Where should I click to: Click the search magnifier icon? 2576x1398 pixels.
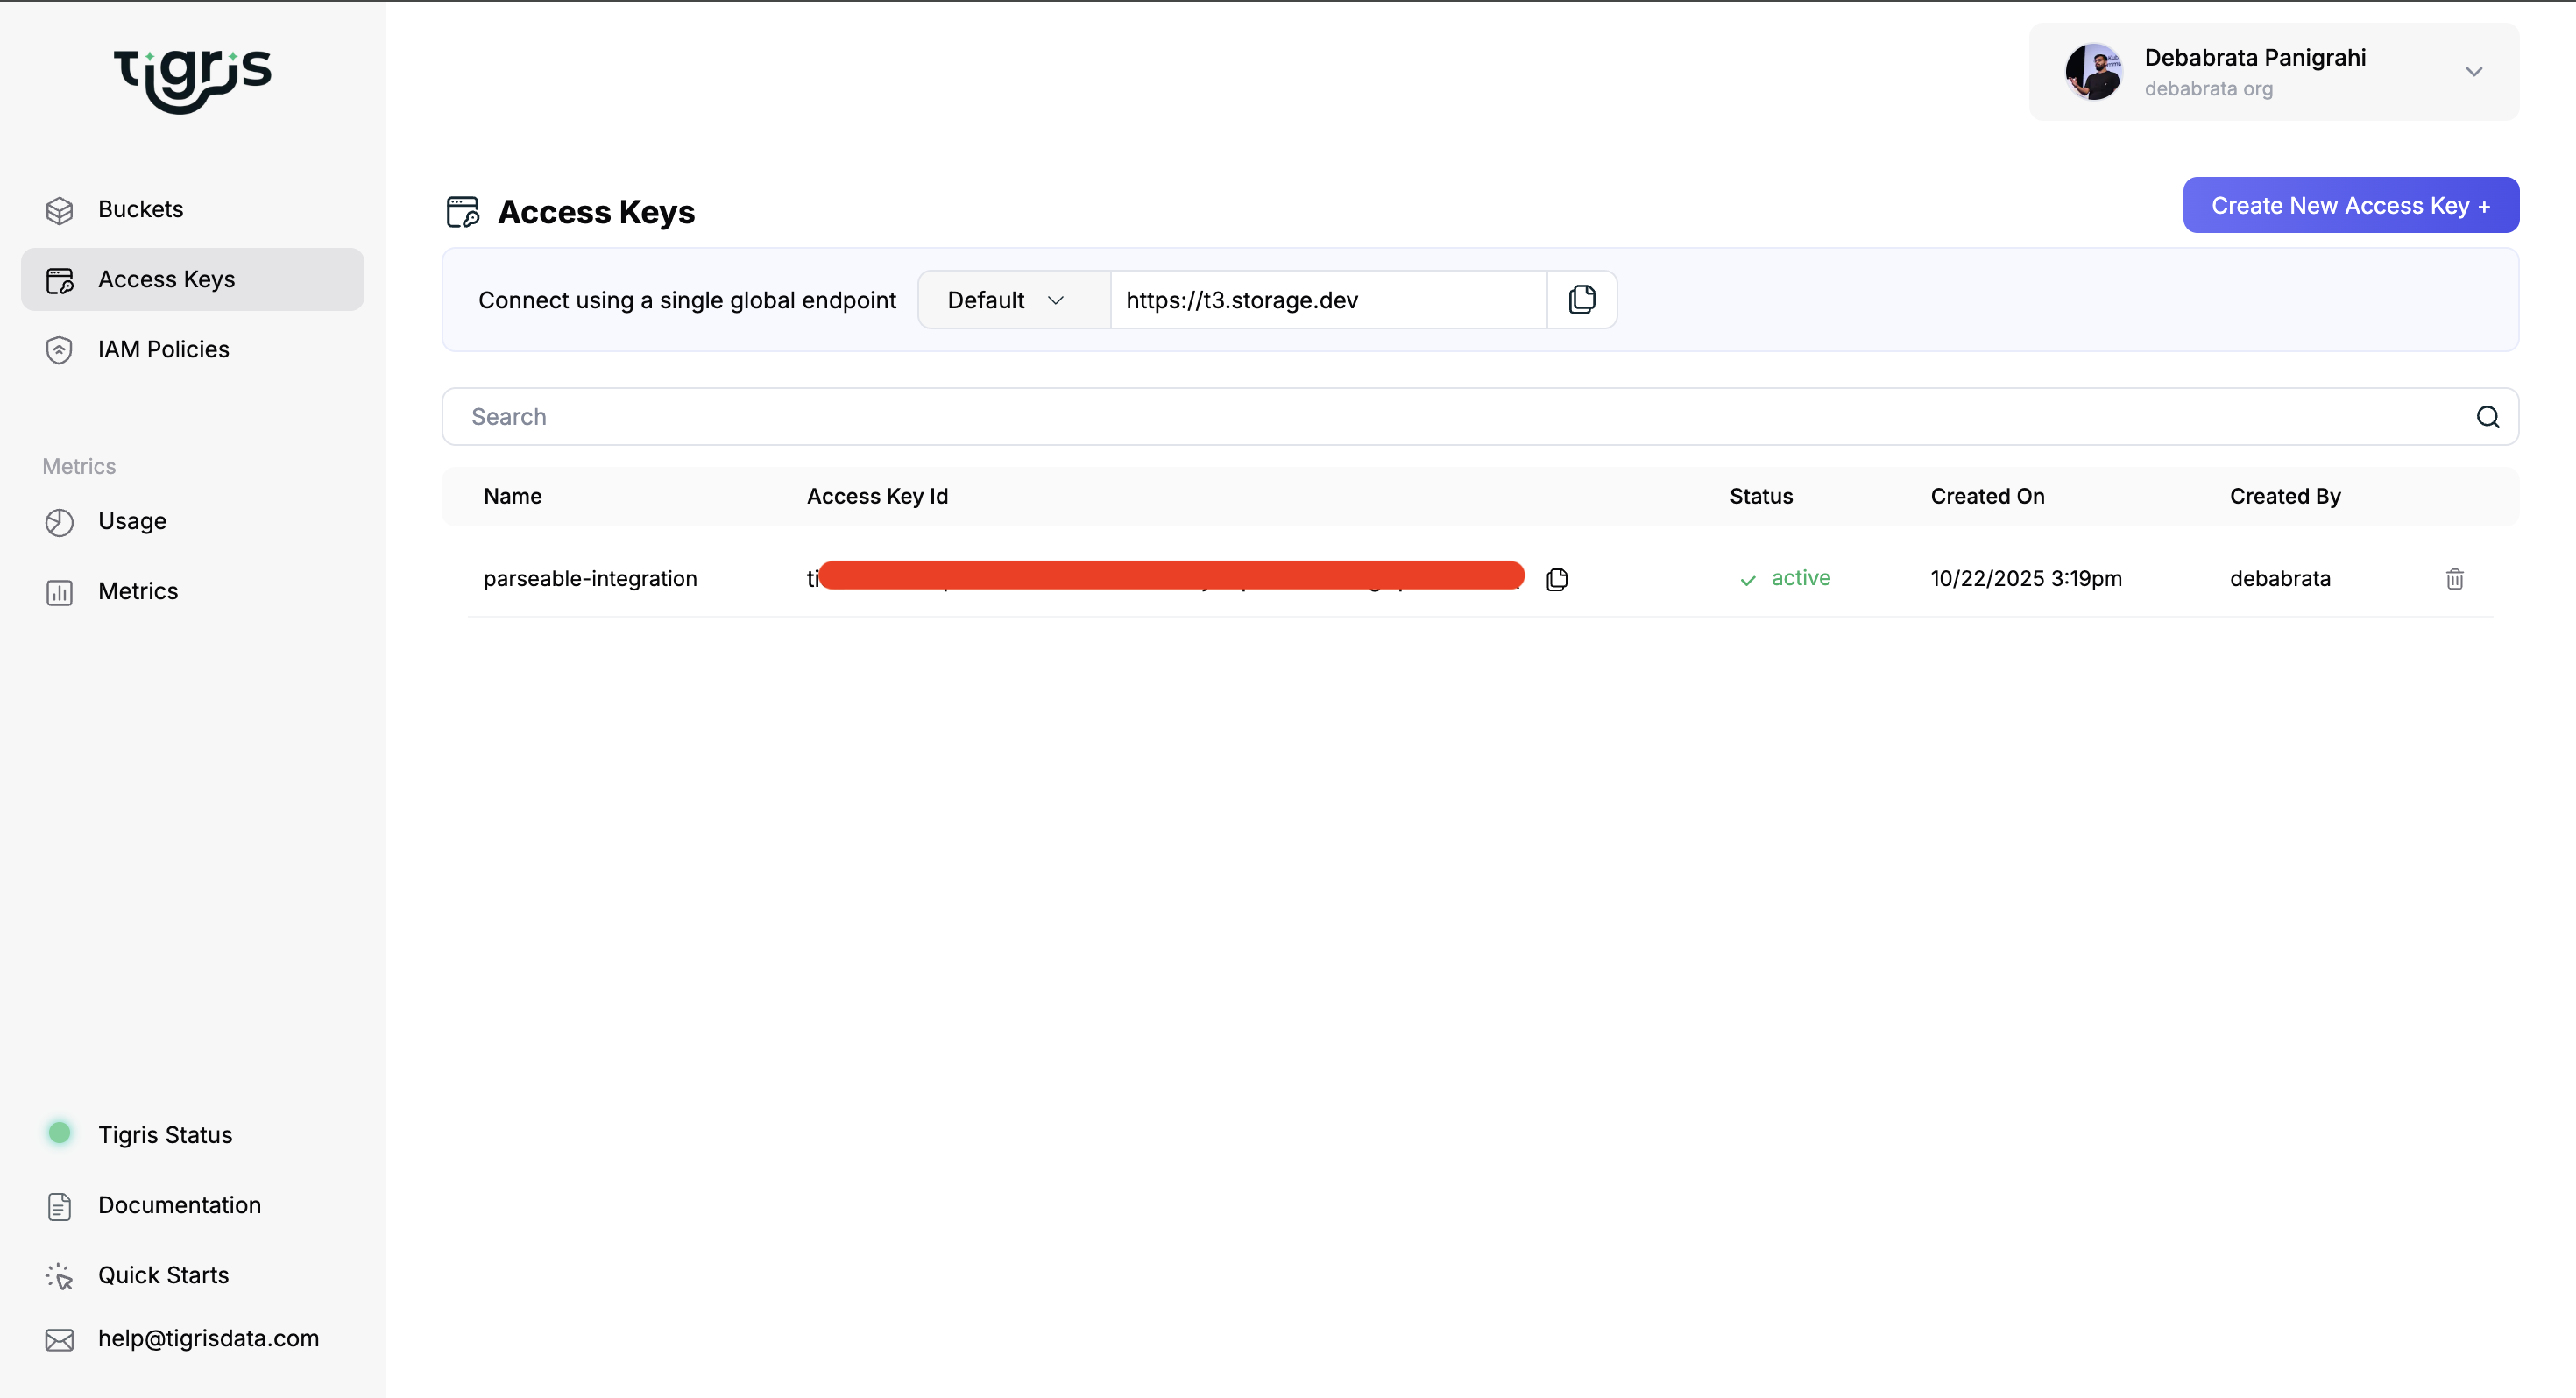click(x=2487, y=417)
